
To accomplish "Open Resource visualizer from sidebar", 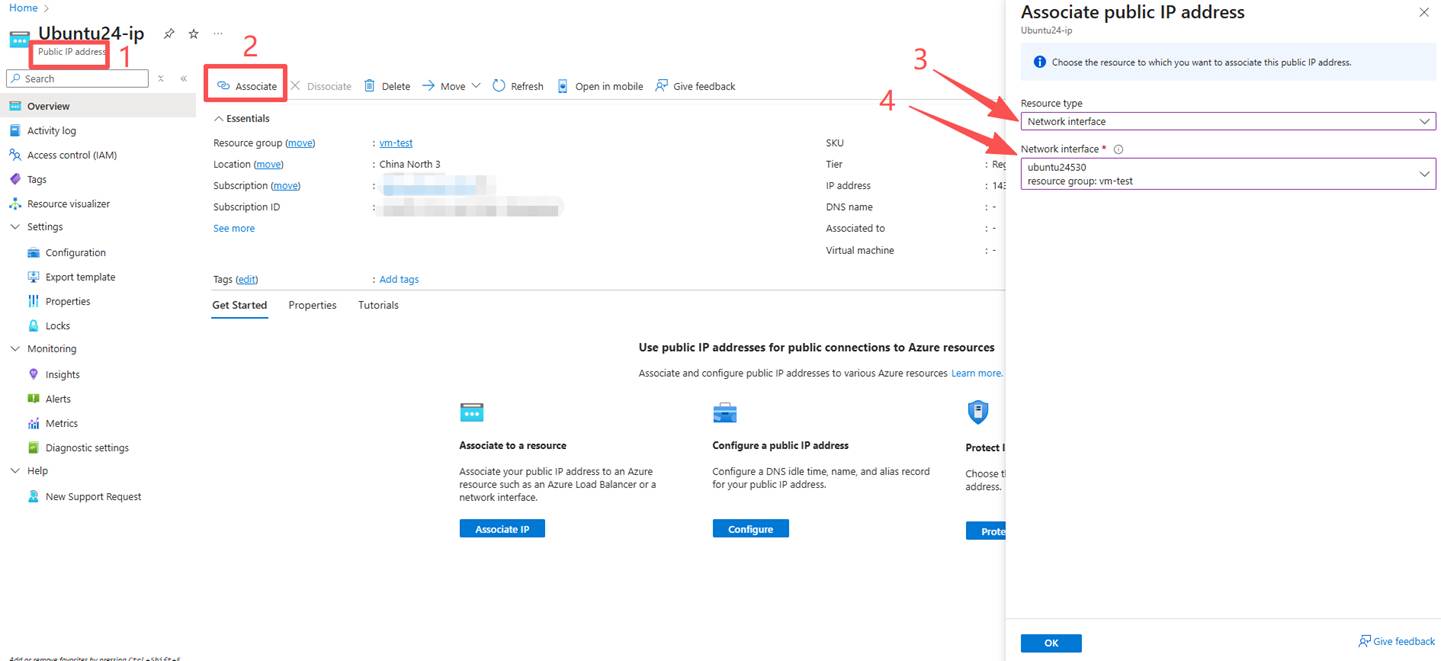I will pos(68,204).
